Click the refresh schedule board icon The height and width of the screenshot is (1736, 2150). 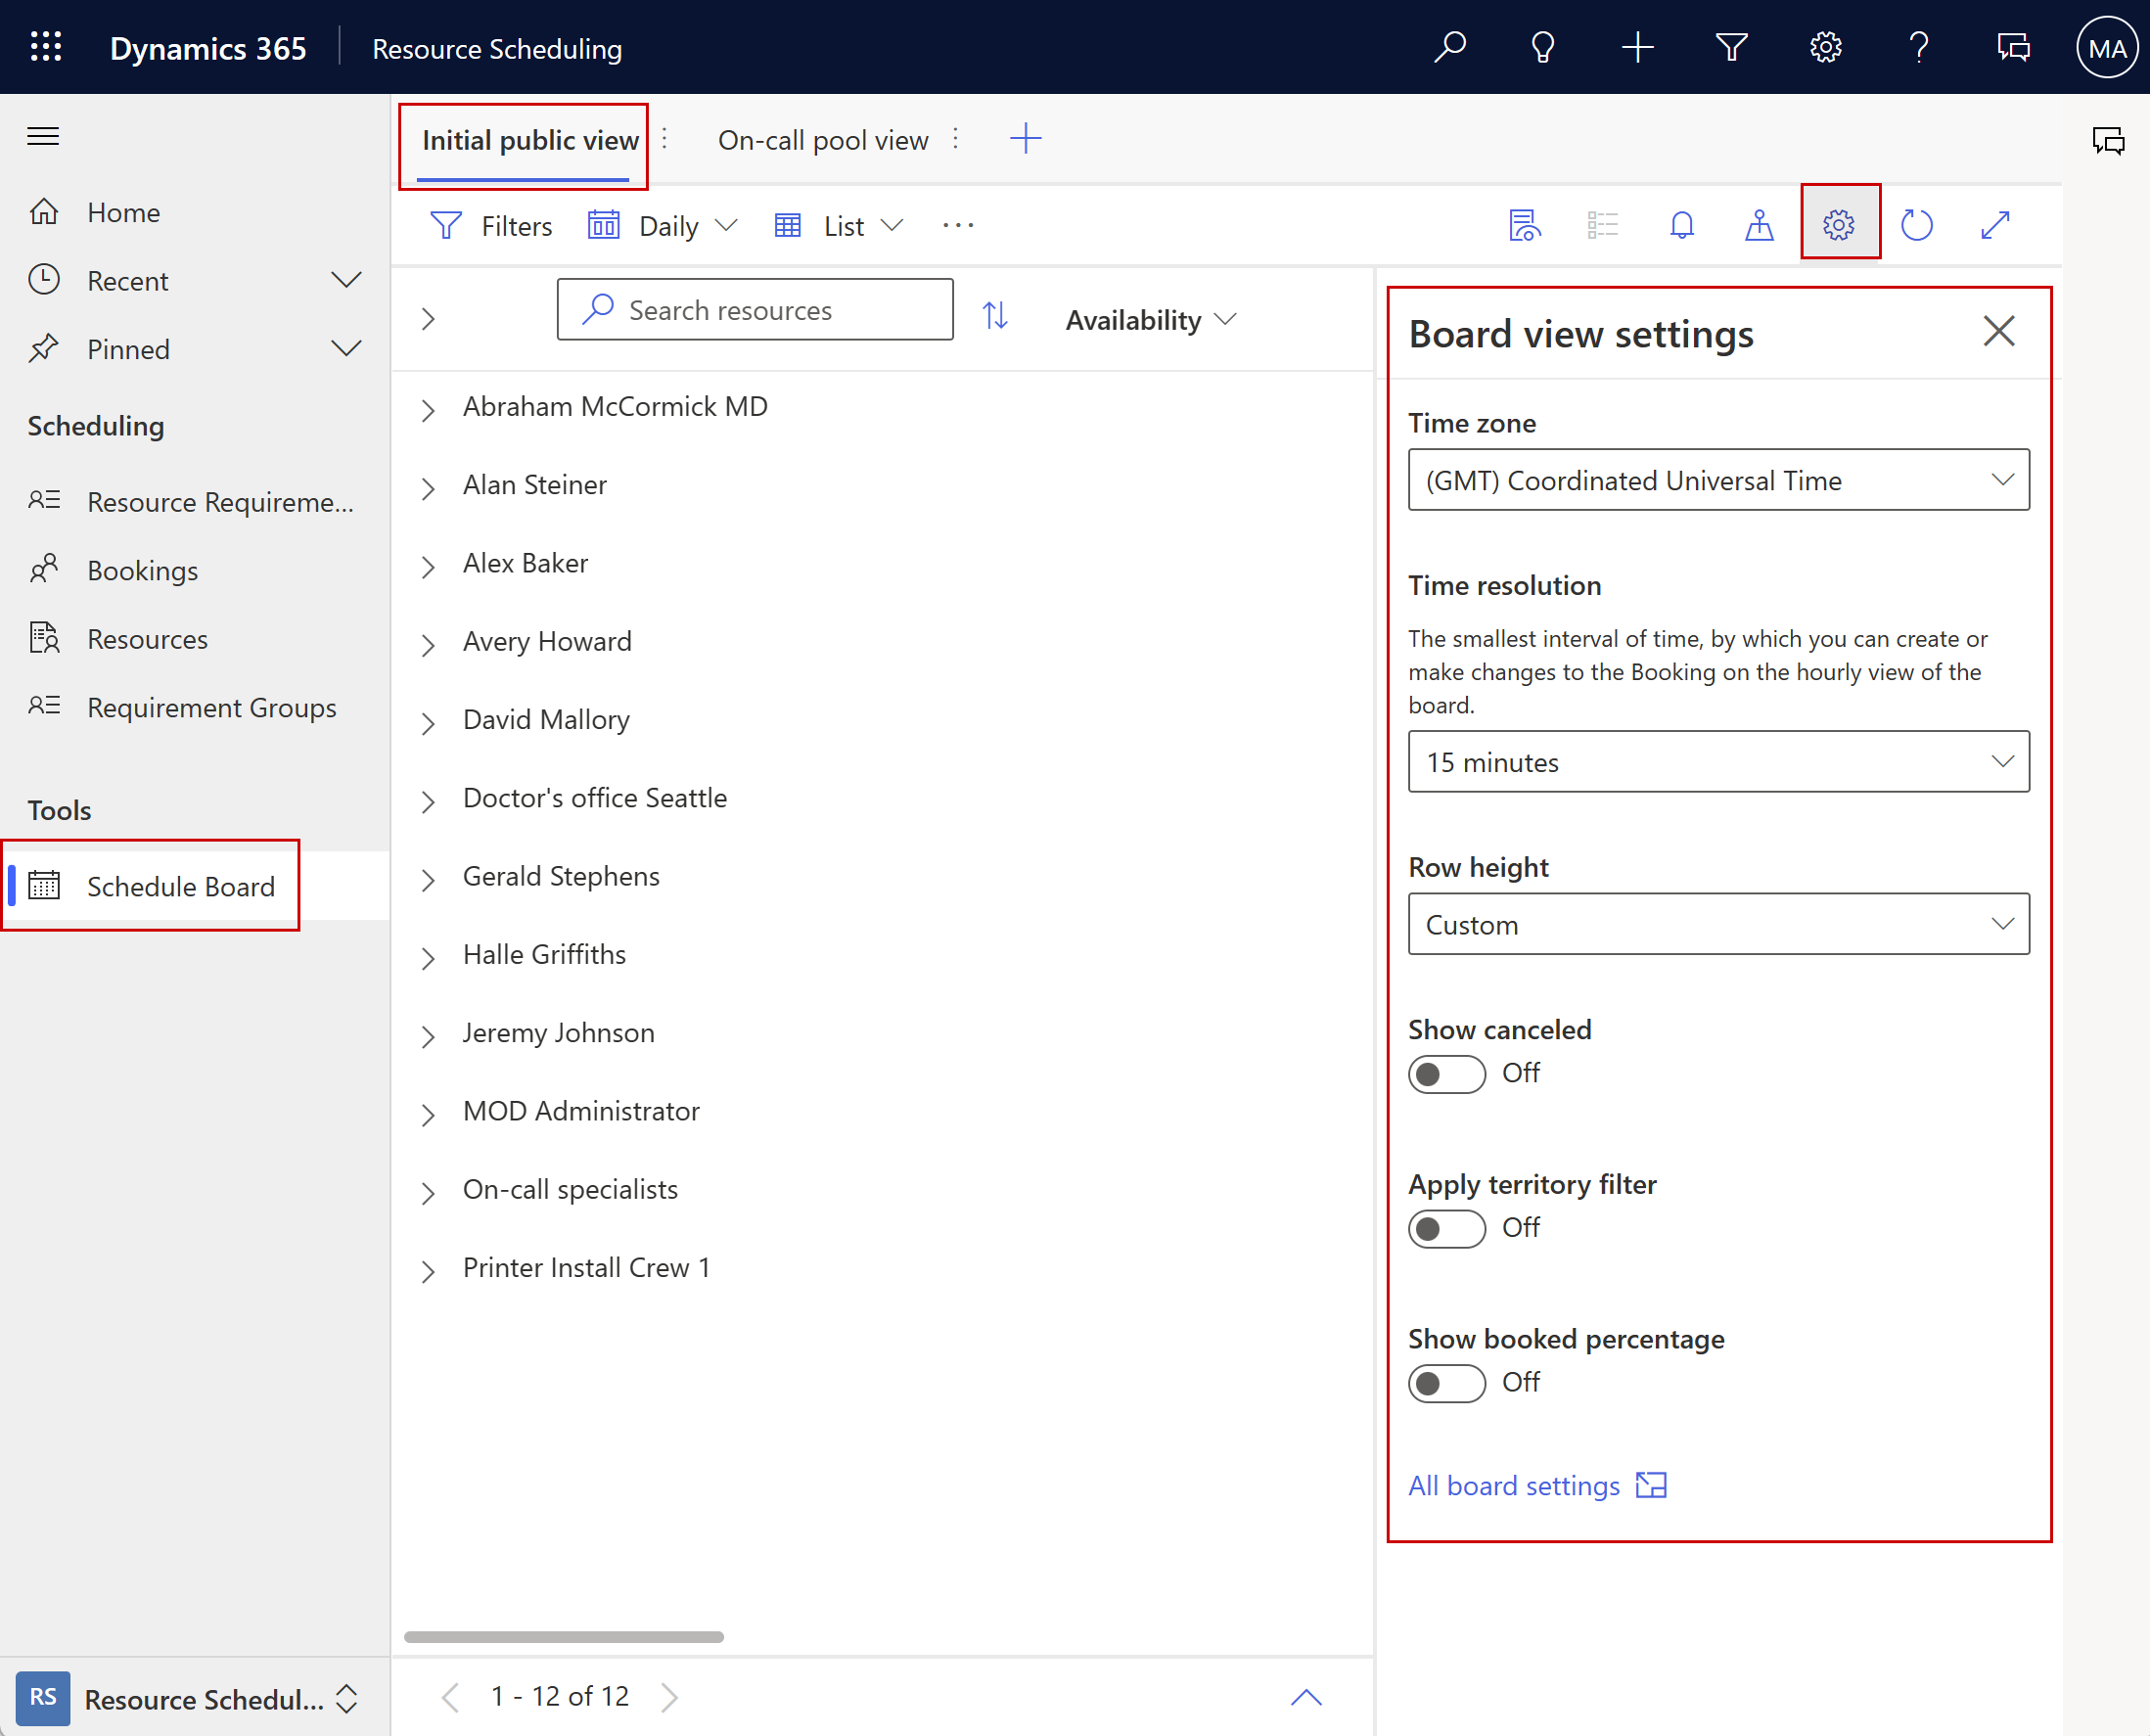[x=1918, y=225]
